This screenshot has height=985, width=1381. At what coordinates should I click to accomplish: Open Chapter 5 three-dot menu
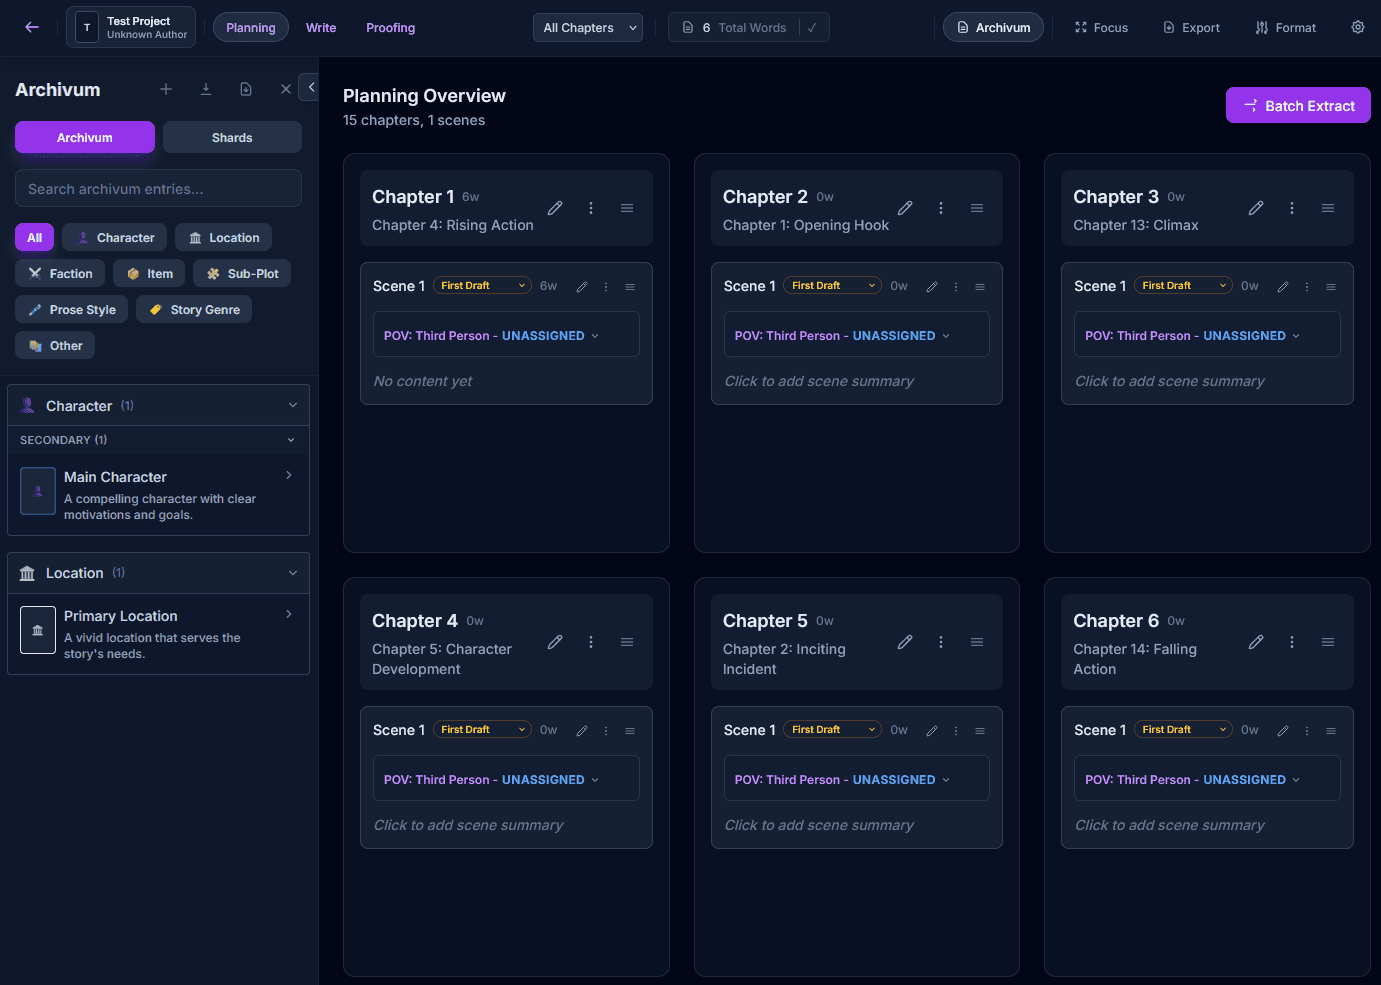[x=941, y=642]
